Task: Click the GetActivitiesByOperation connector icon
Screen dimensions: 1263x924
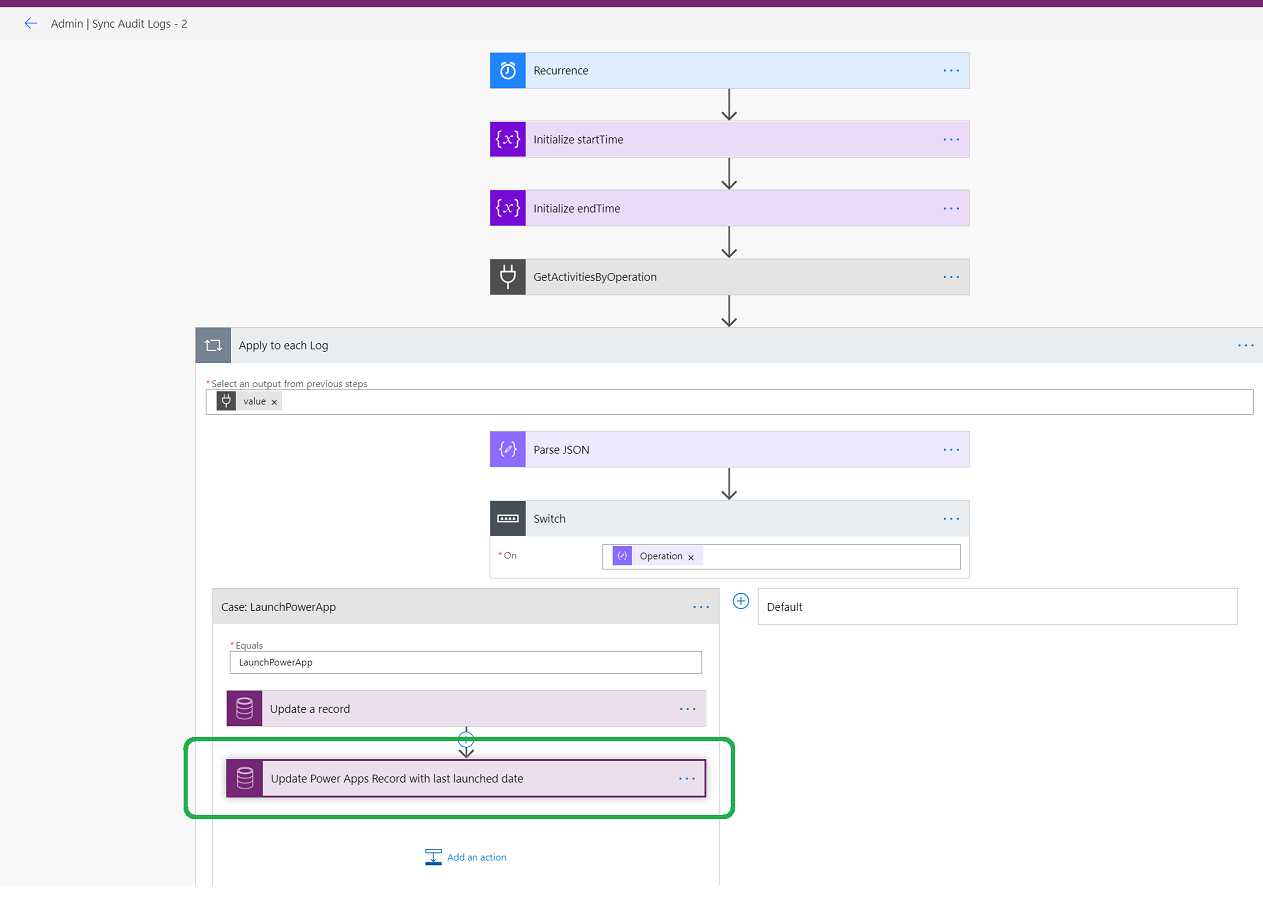Action: click(506, 276)
